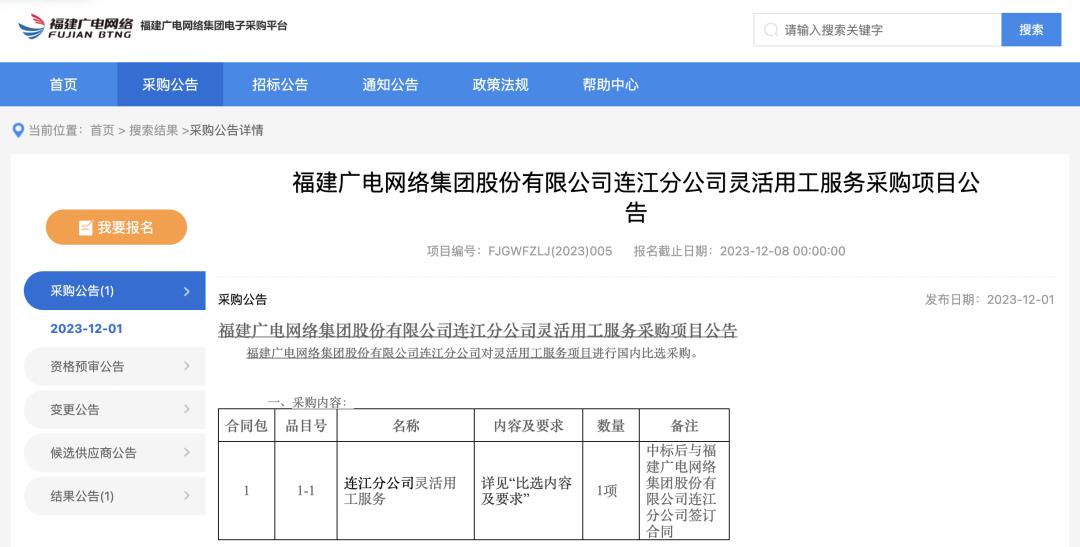The height and width of the screenshot is (547, 1080).
Task: Click the blue 搜索 button
Action: (1031, 30)
